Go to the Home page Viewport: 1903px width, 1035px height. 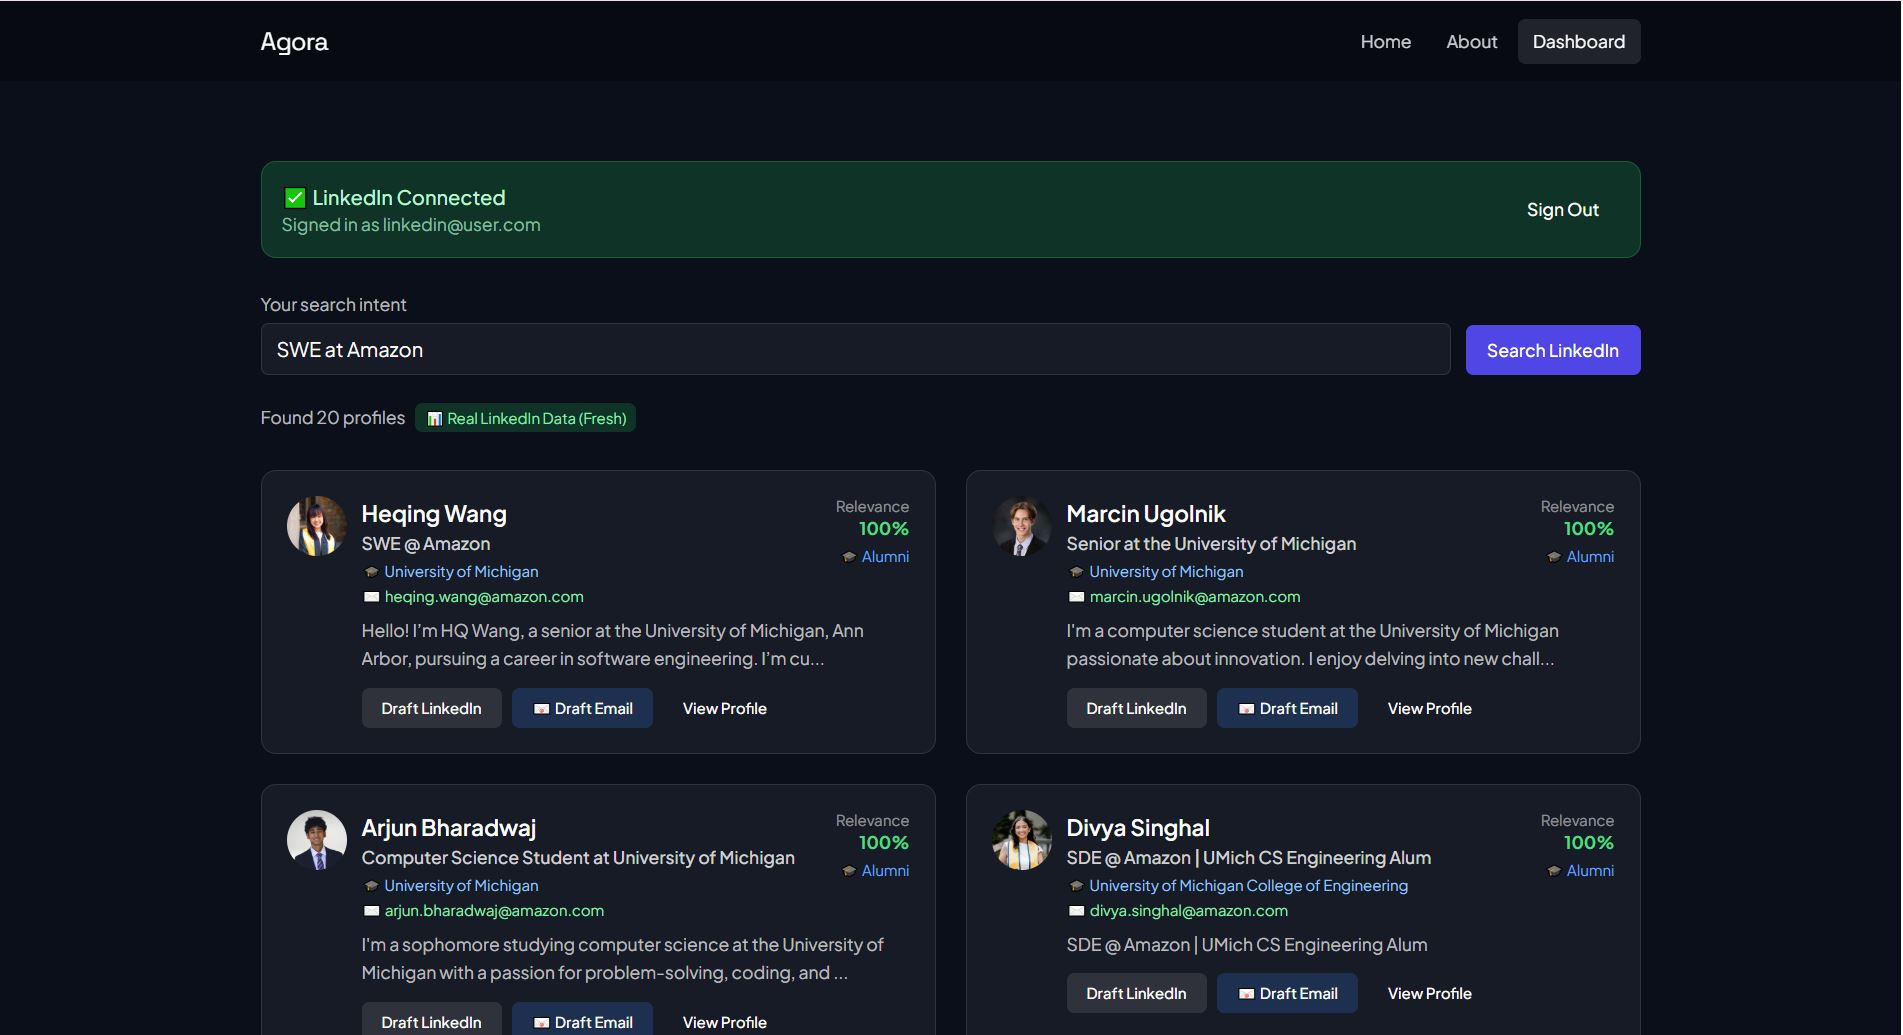coord(1385,42)
